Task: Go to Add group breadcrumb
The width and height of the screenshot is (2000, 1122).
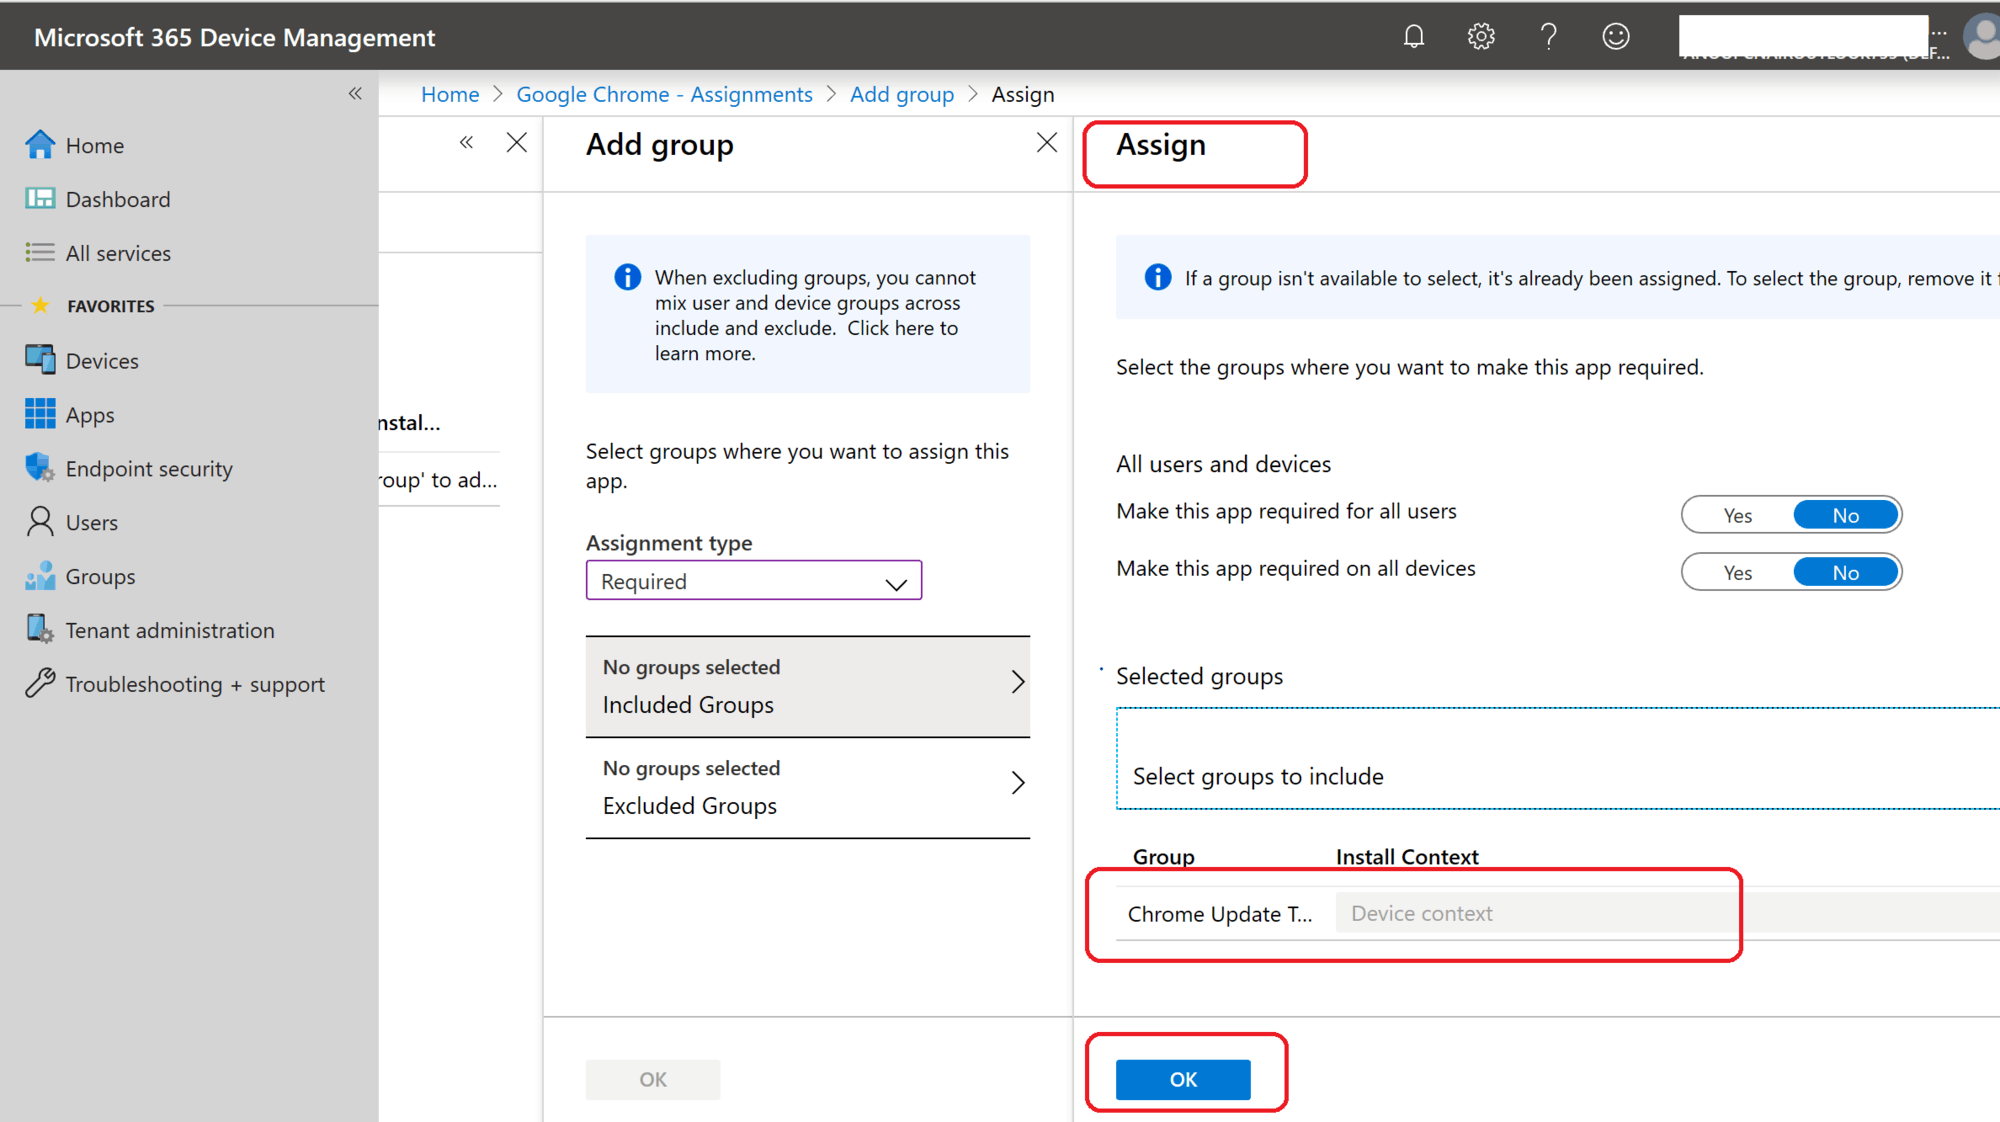Action: pos(902,94)
